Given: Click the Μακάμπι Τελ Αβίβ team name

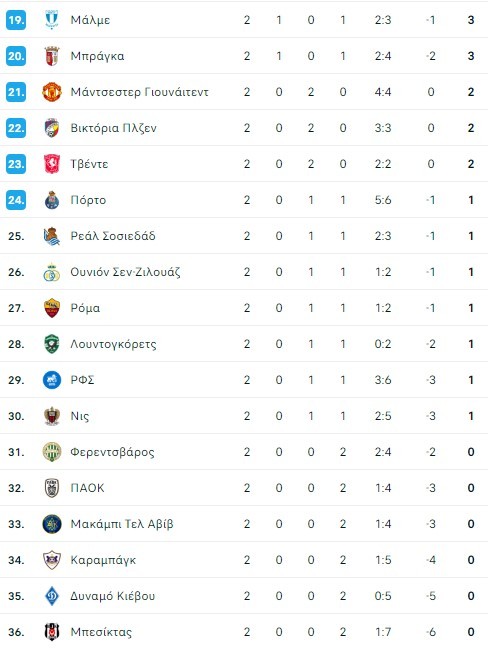Looking at the screenshot, I should [121, 524].
